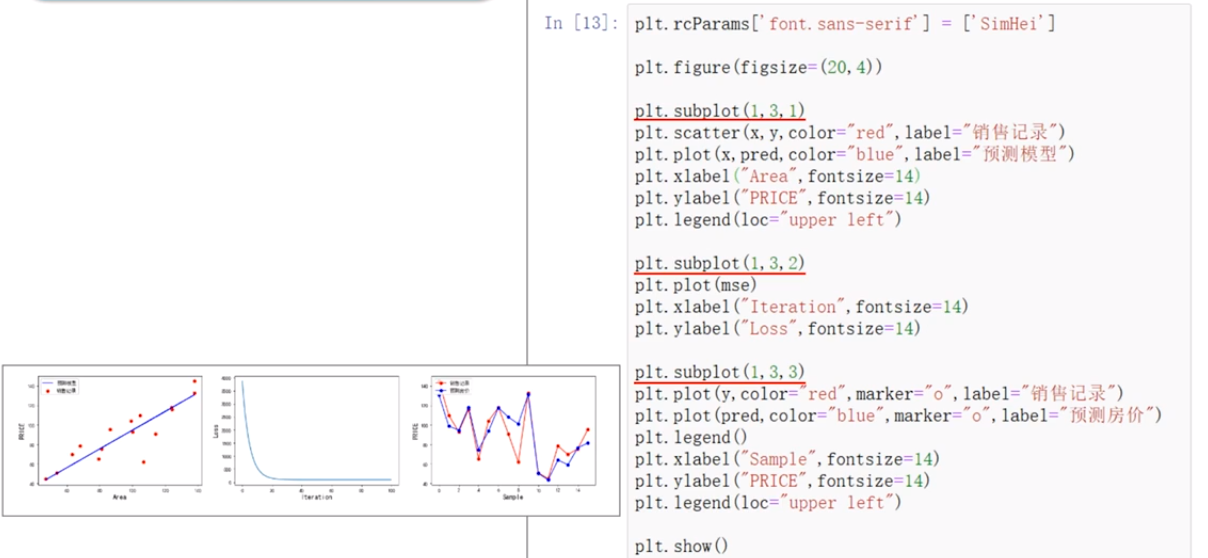This screenshot has height=558, width=1208.
Task: Click the In [13] cell prompt
Action: 581,23
